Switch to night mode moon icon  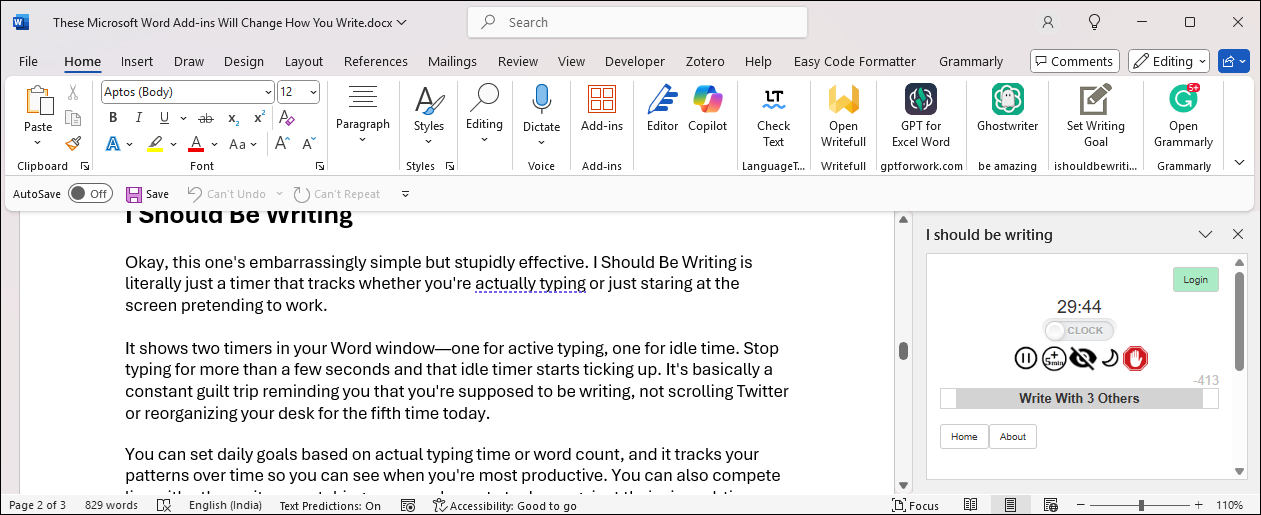coord(1109,358)
